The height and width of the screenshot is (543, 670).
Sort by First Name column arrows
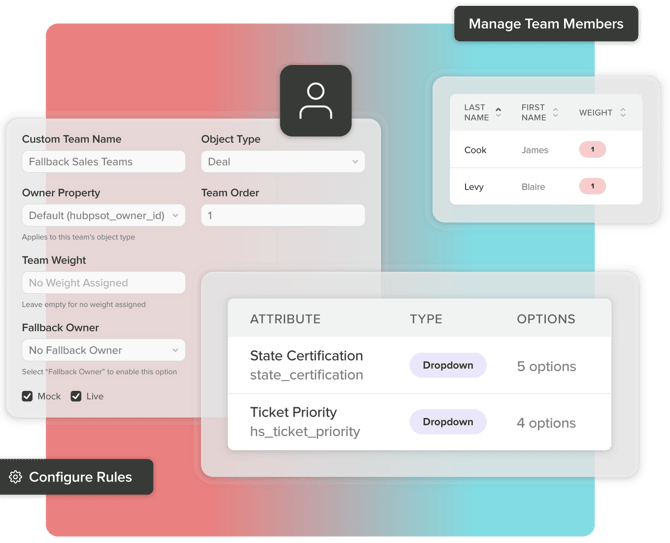(555, 112)
